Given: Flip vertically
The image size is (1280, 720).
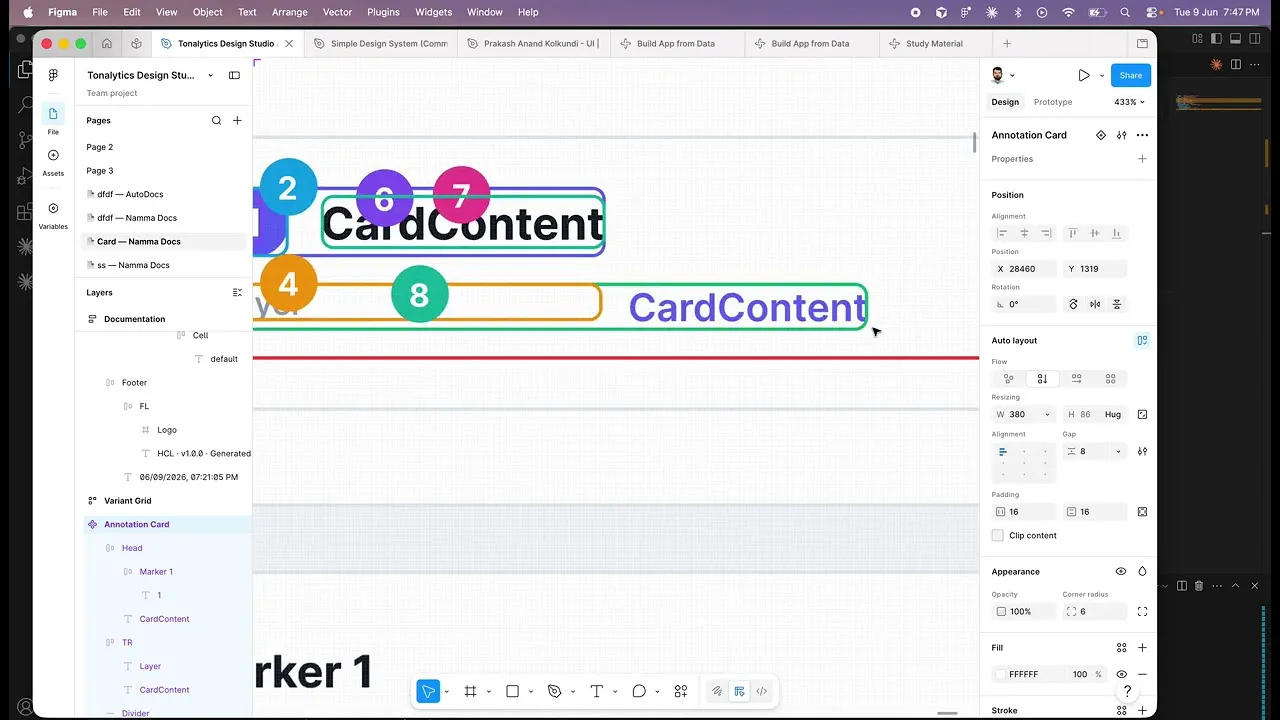Looking at the screenshot, I should (x=1117, y=304).
